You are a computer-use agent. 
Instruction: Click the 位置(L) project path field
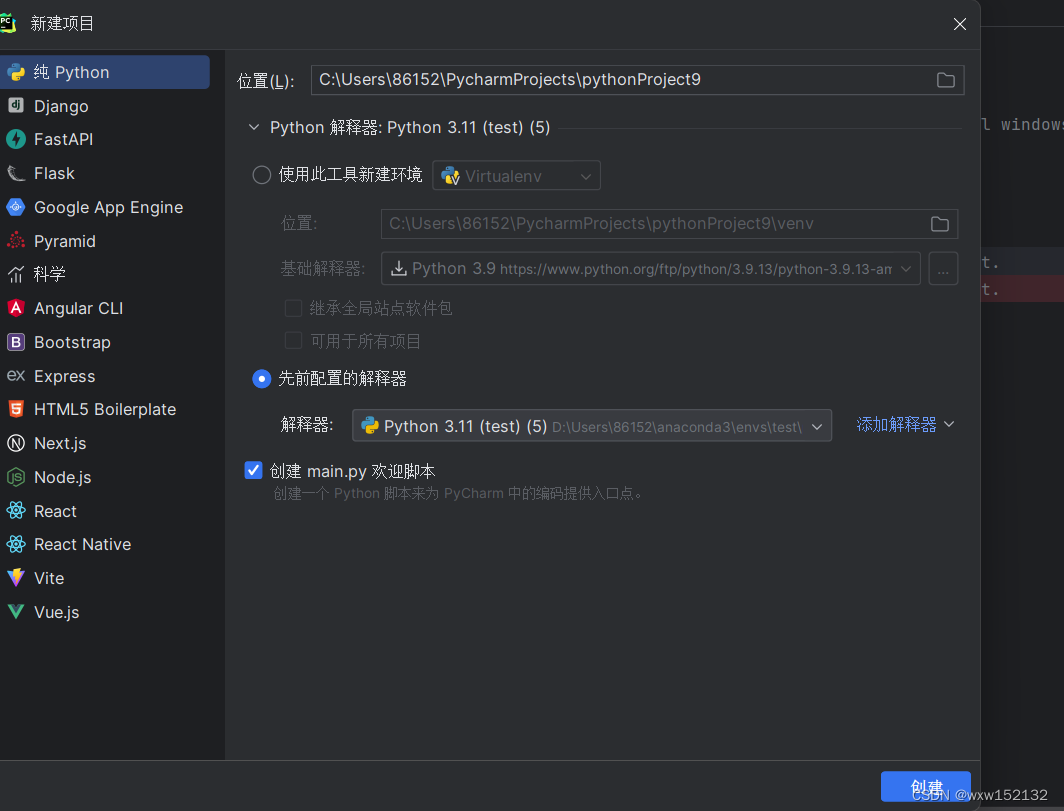tap(637, 80)
